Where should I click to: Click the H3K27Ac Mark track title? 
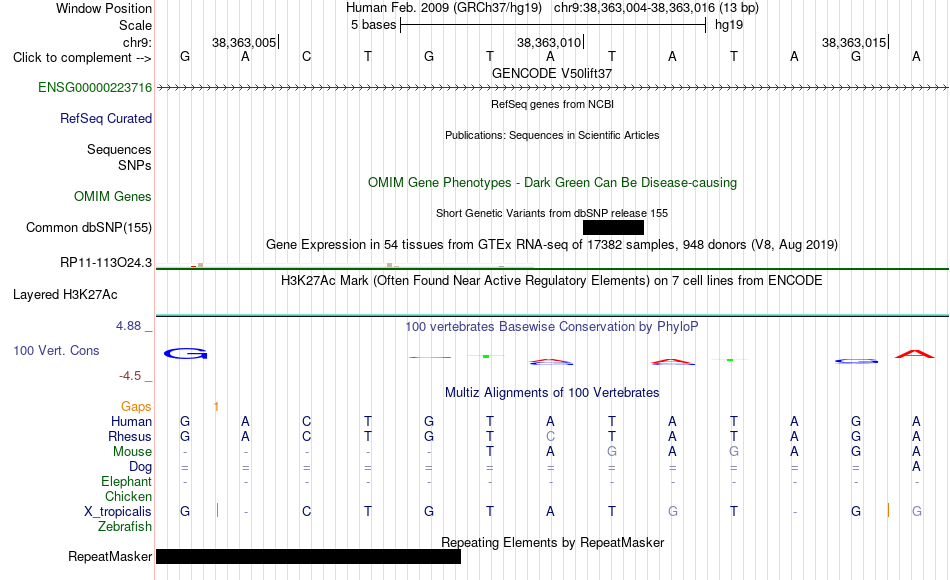(552, 281)
